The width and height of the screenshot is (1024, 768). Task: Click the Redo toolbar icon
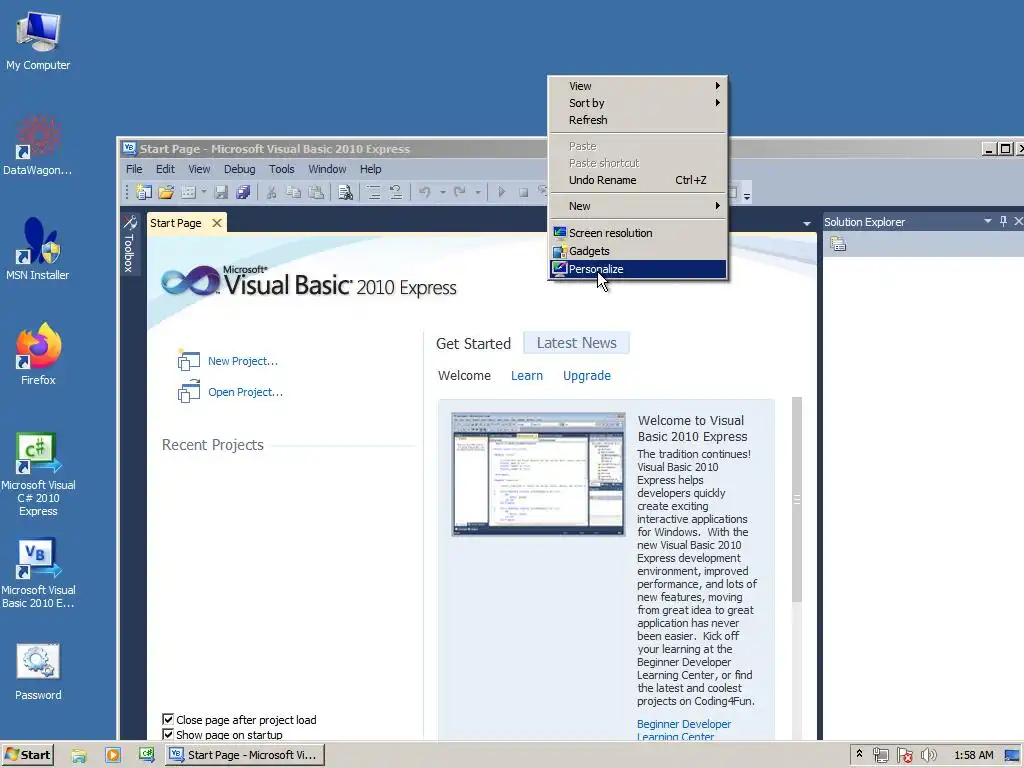click(460, 192)
